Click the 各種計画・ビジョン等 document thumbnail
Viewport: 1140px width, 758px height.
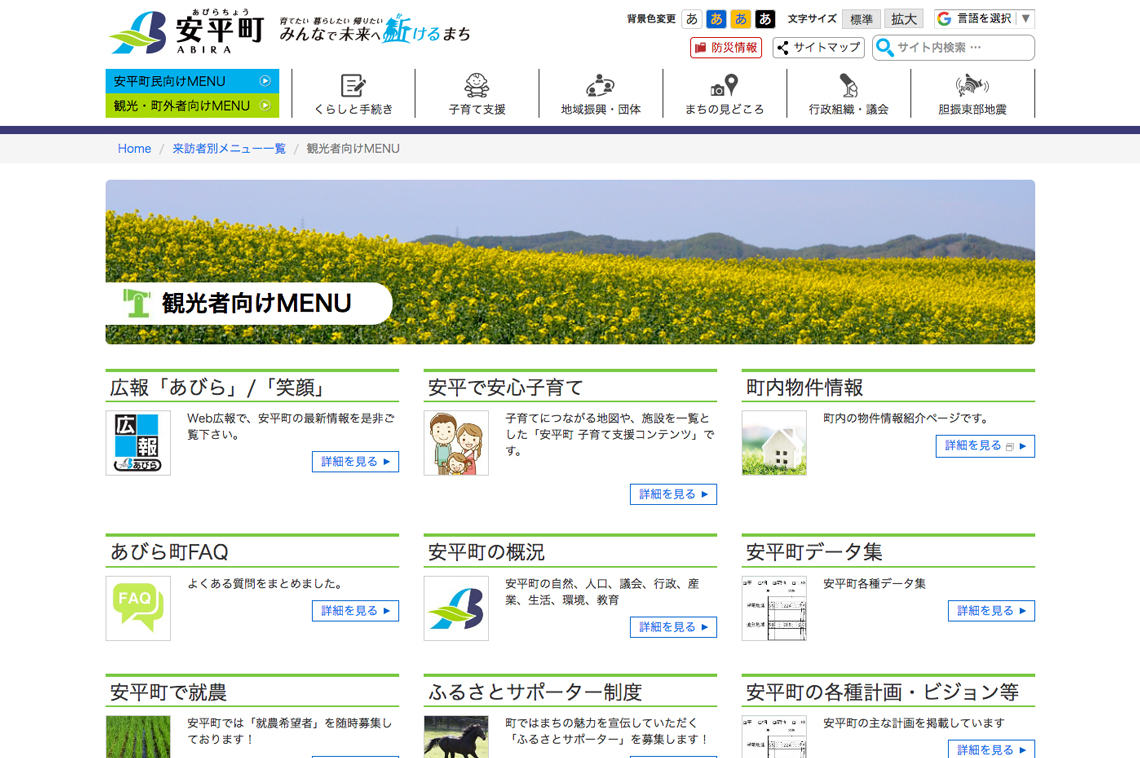pos(774,737)
